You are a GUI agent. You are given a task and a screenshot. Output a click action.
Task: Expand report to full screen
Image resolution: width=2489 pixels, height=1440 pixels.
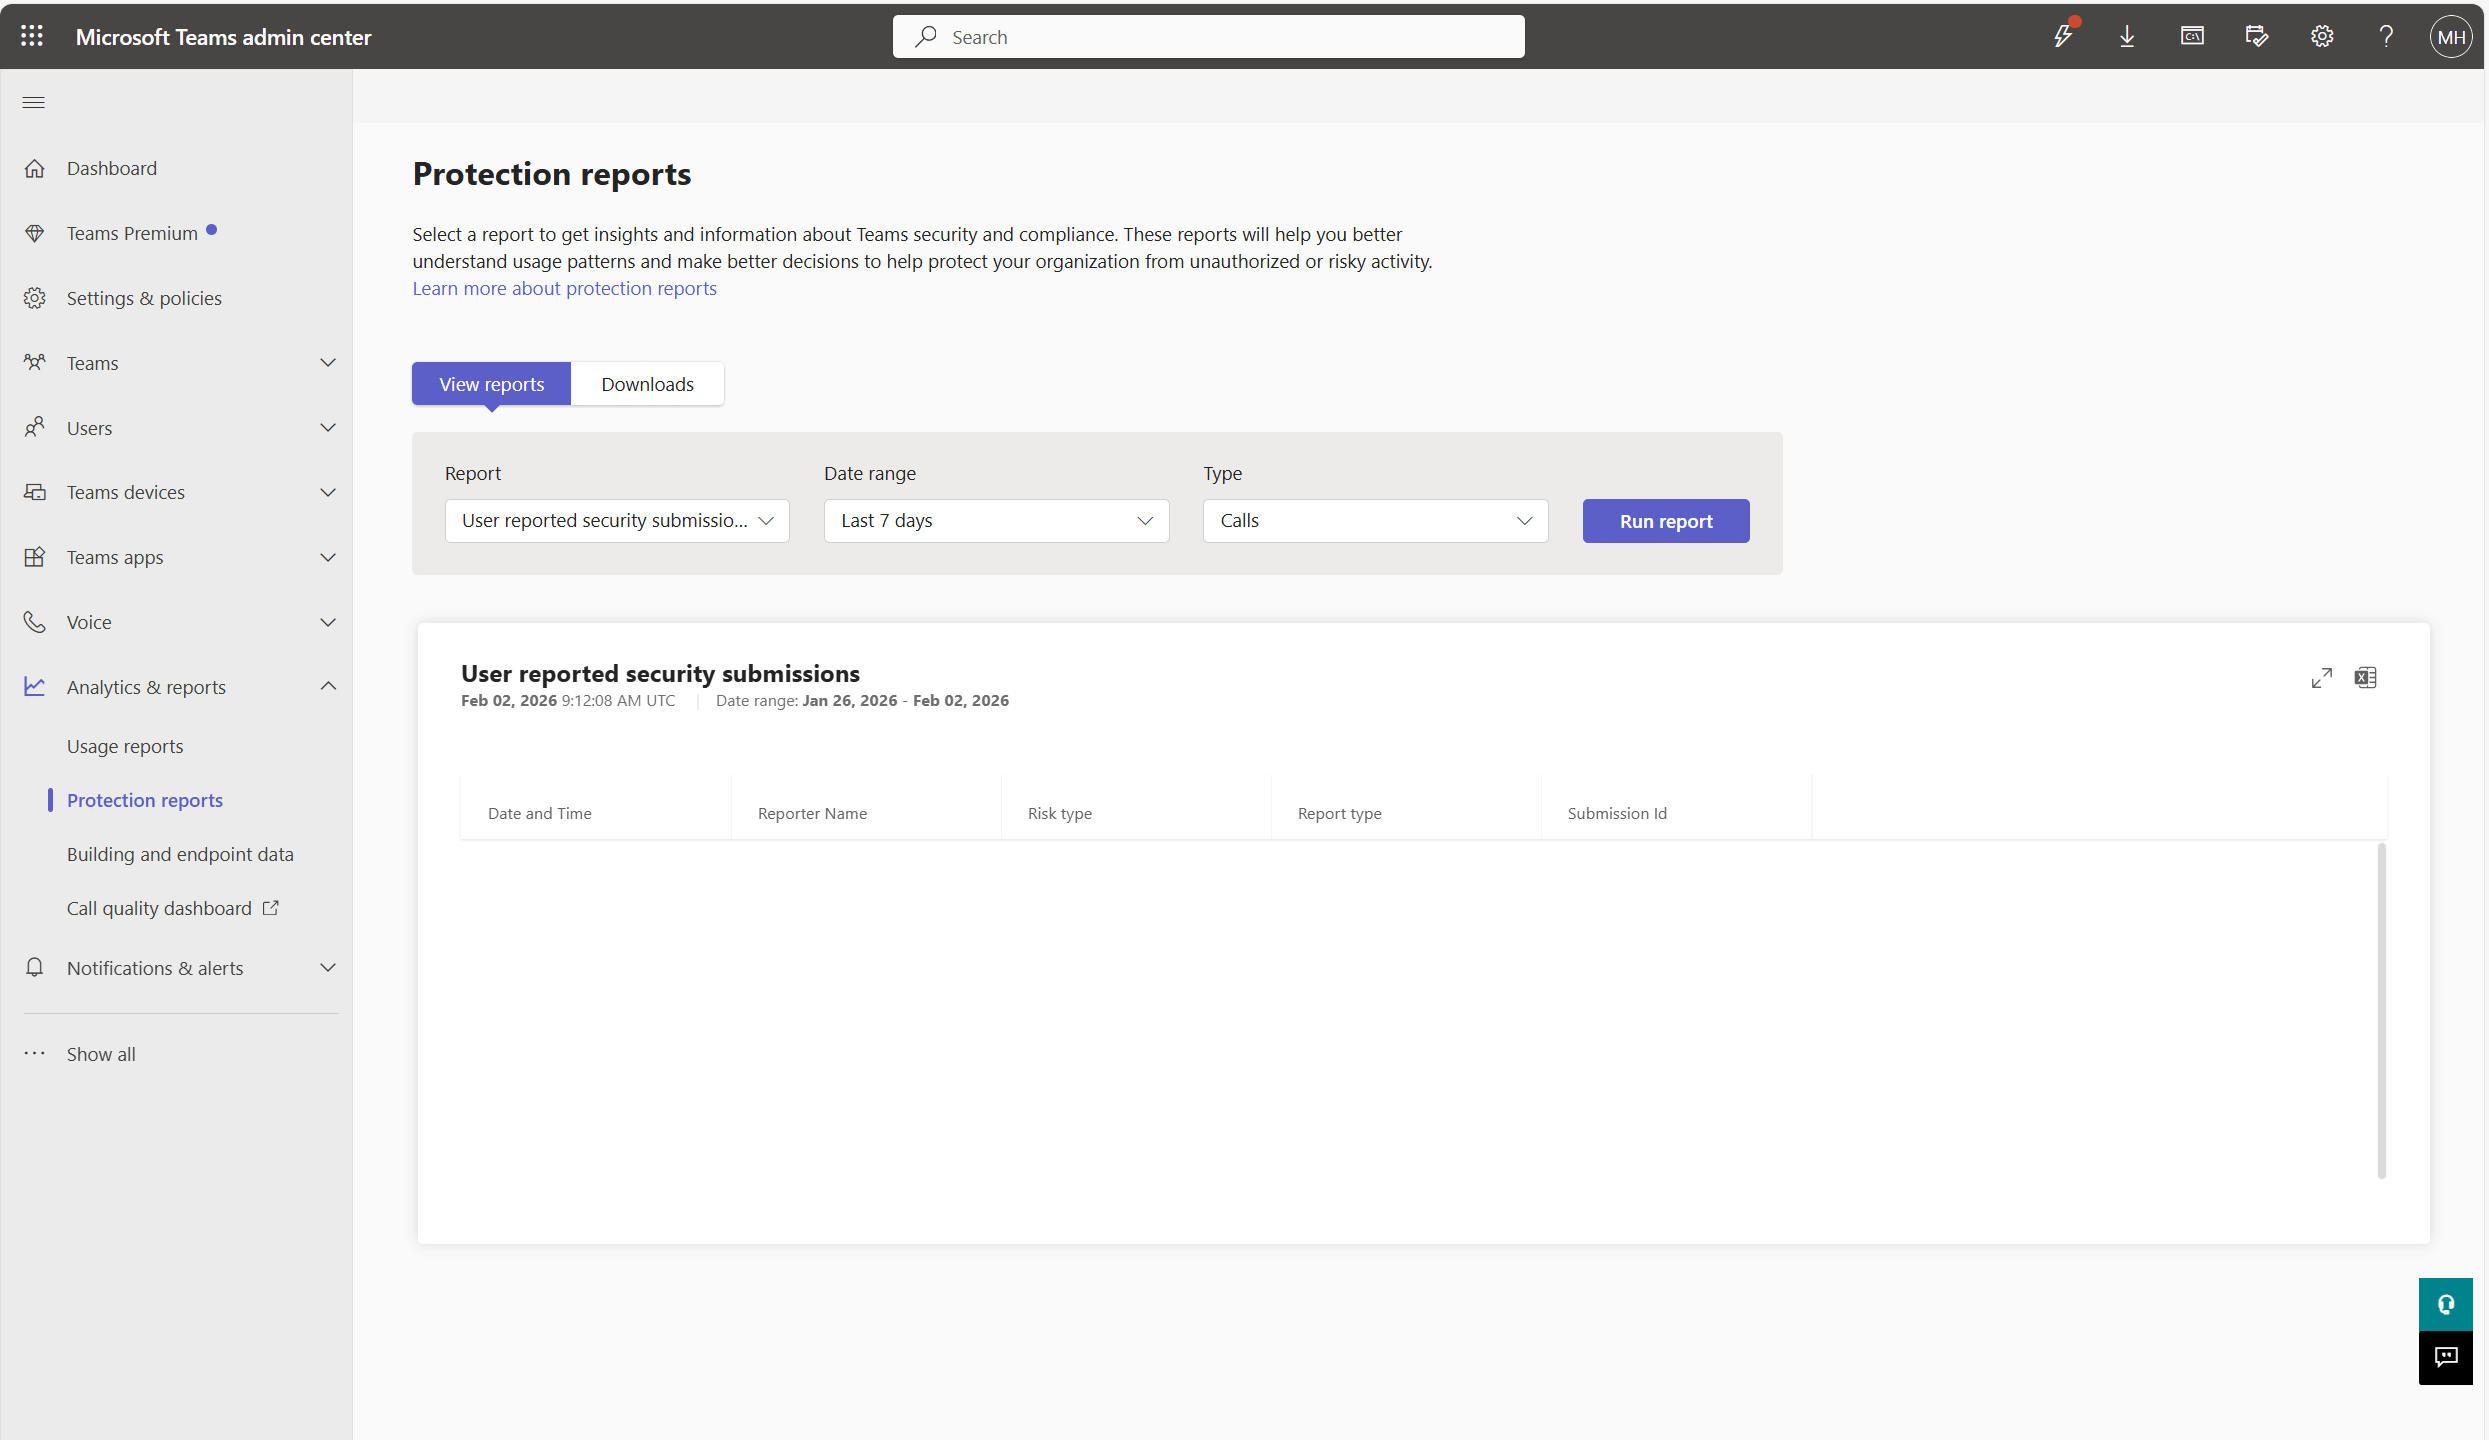2321,678
